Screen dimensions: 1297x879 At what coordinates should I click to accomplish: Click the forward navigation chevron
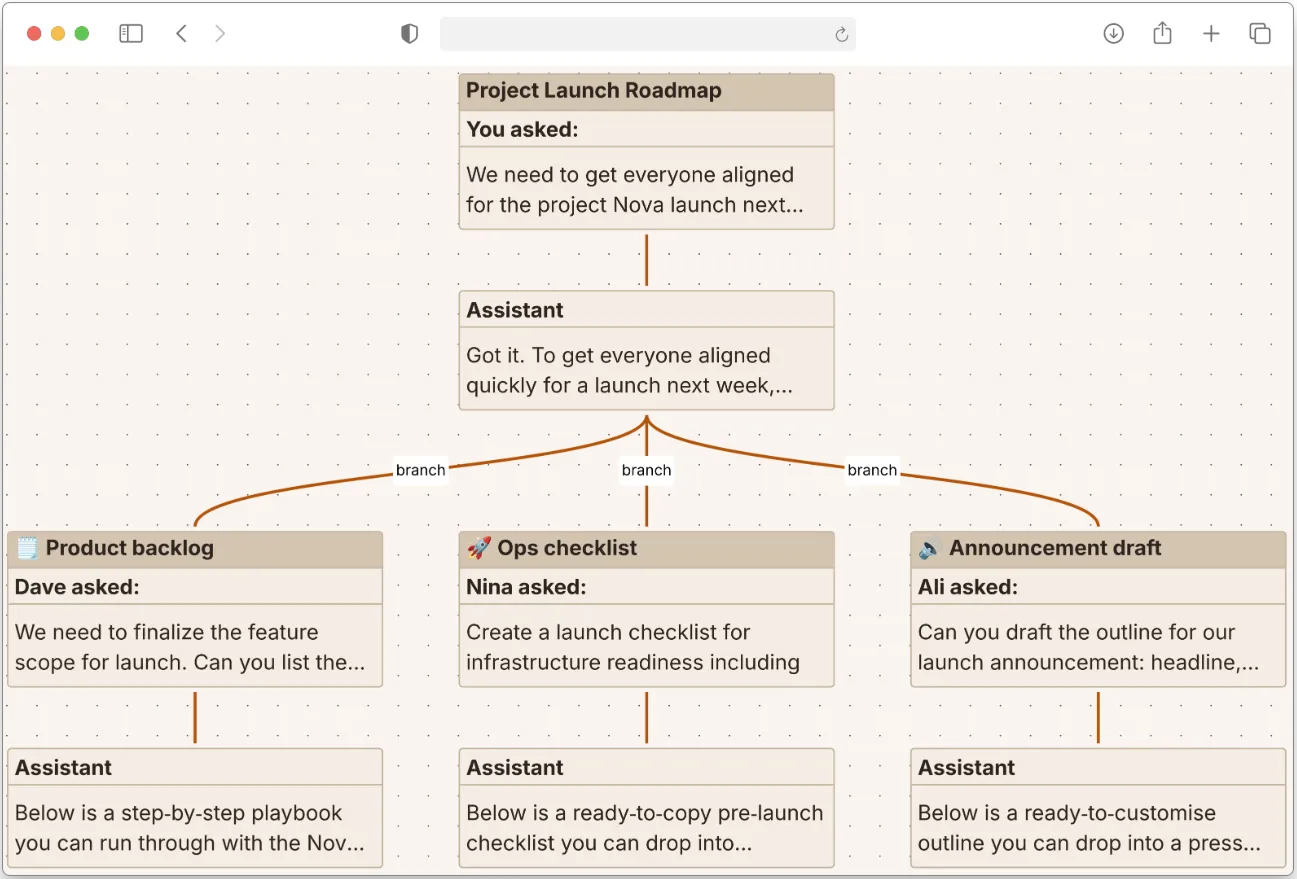click(220, 32)
